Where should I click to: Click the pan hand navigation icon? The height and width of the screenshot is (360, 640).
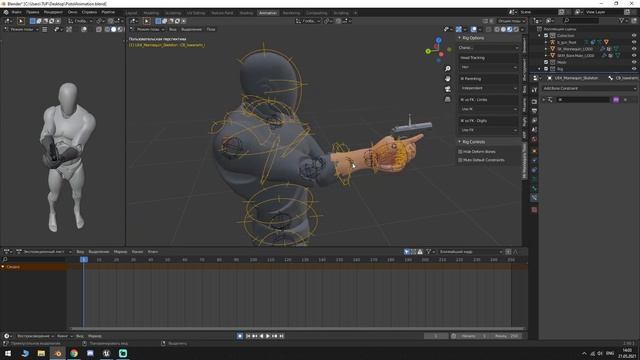pyautogui.click(x=448, y=79)
